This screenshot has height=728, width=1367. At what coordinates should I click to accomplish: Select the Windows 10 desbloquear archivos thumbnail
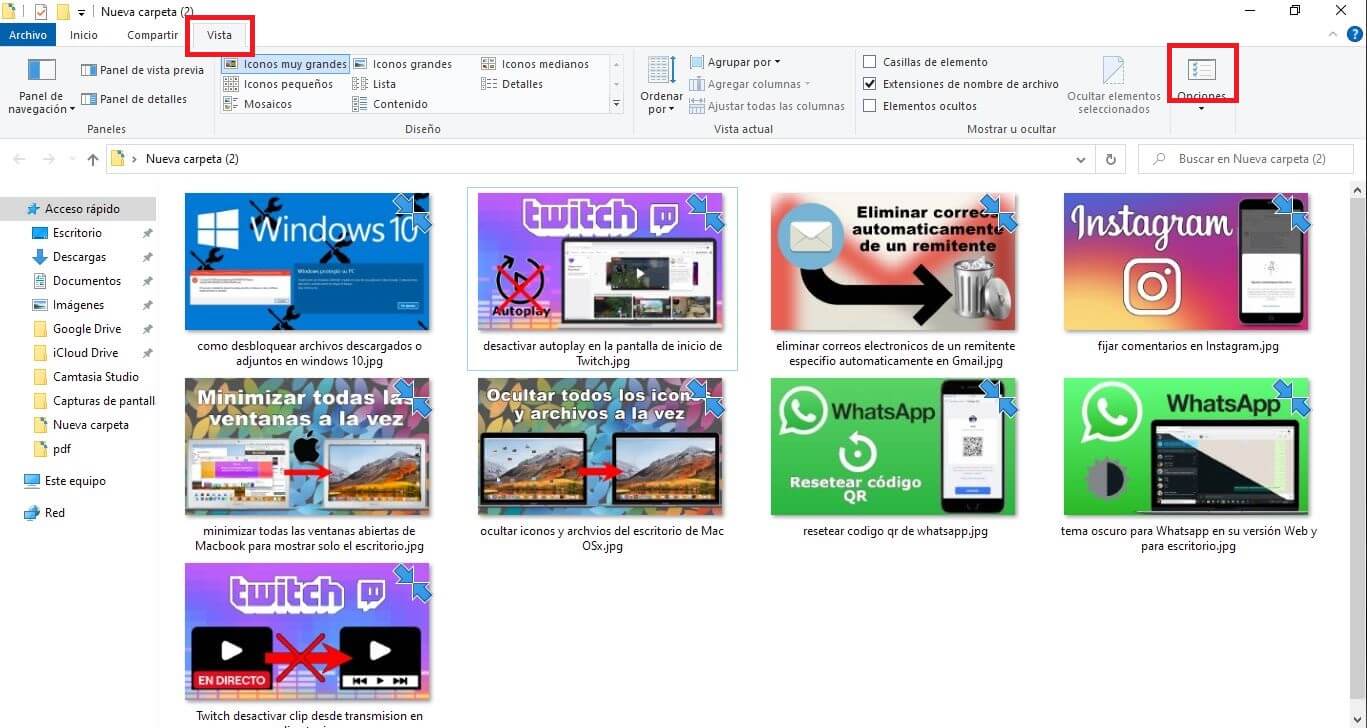tap(308, 262)
